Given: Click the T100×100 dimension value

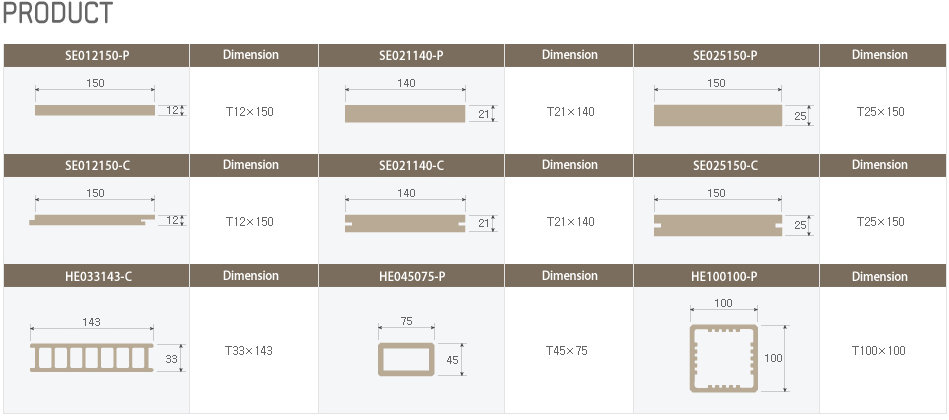Looking at the screenshot, I should click(x=879, y=351).
